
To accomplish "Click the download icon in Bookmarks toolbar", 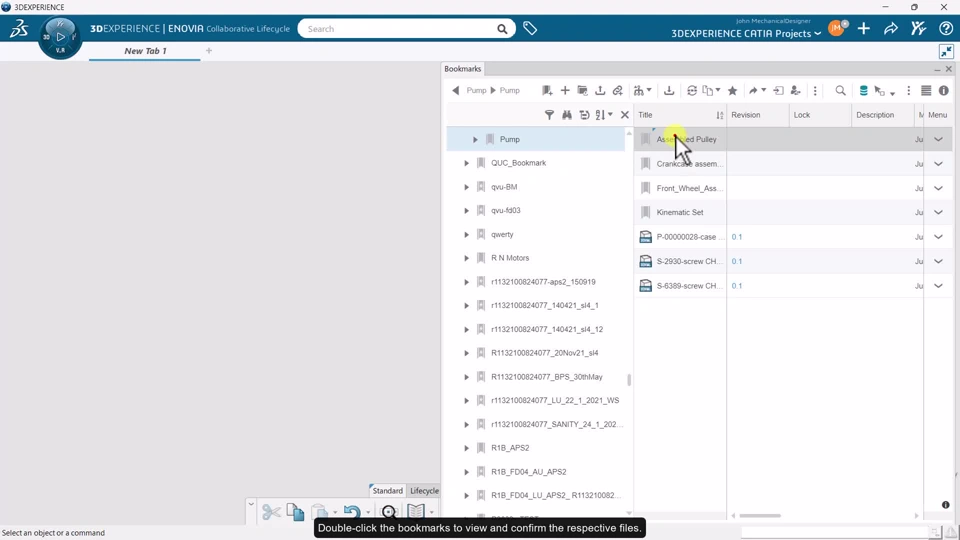I will coord(669,91).
